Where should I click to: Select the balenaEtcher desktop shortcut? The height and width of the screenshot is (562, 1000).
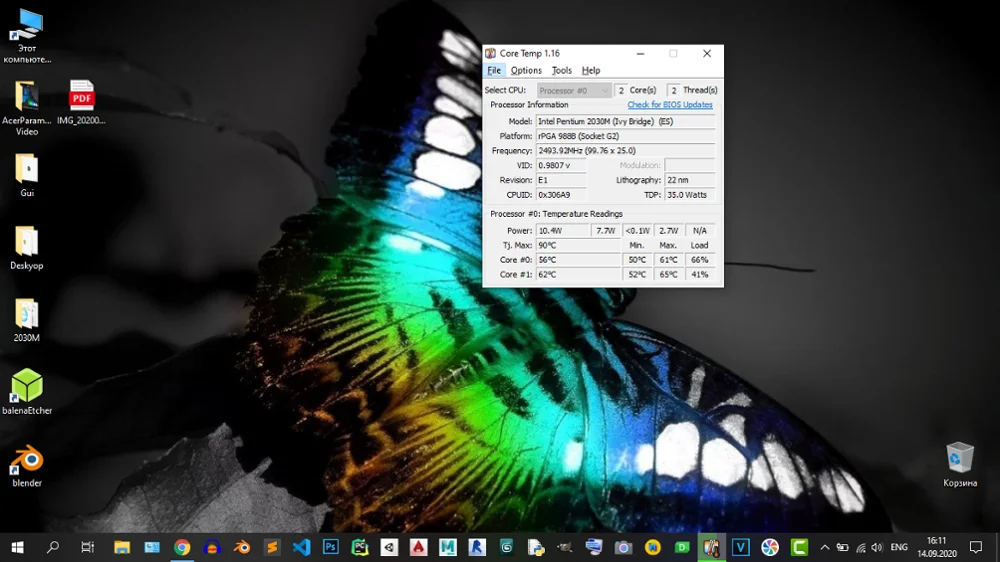(27, 392)
